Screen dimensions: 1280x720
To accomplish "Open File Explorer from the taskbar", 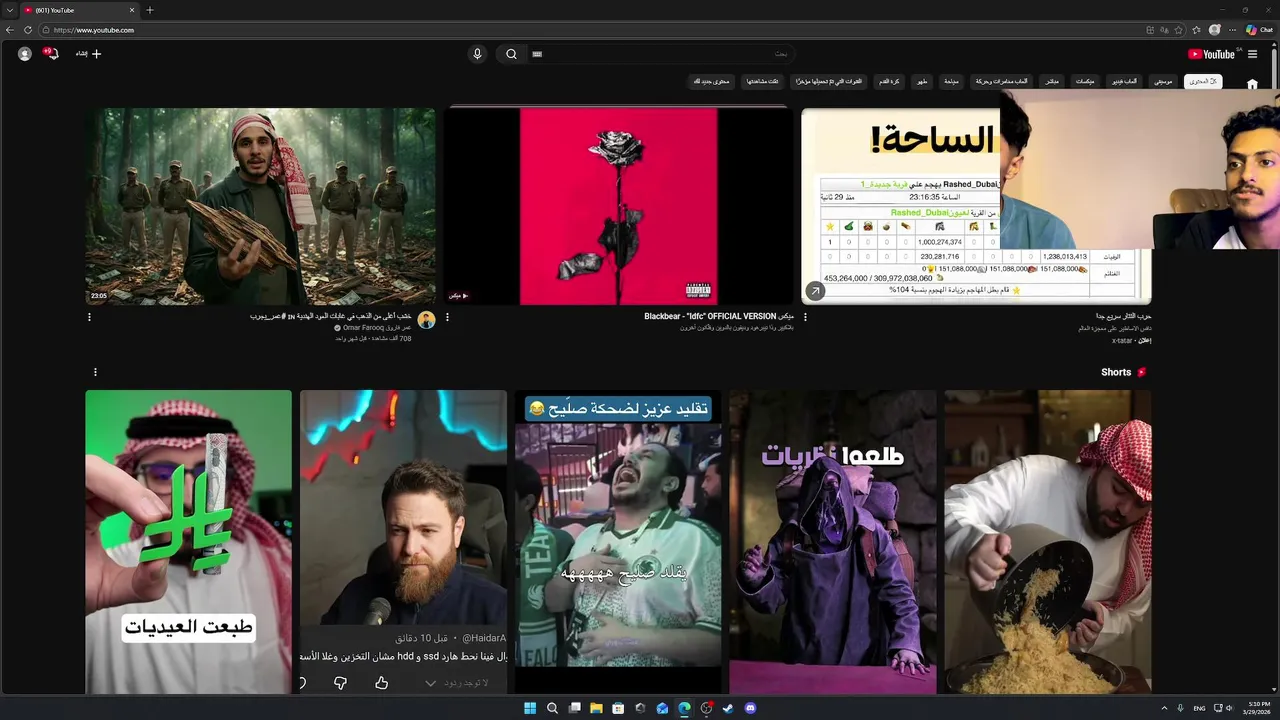I will [x=596, y=708].
